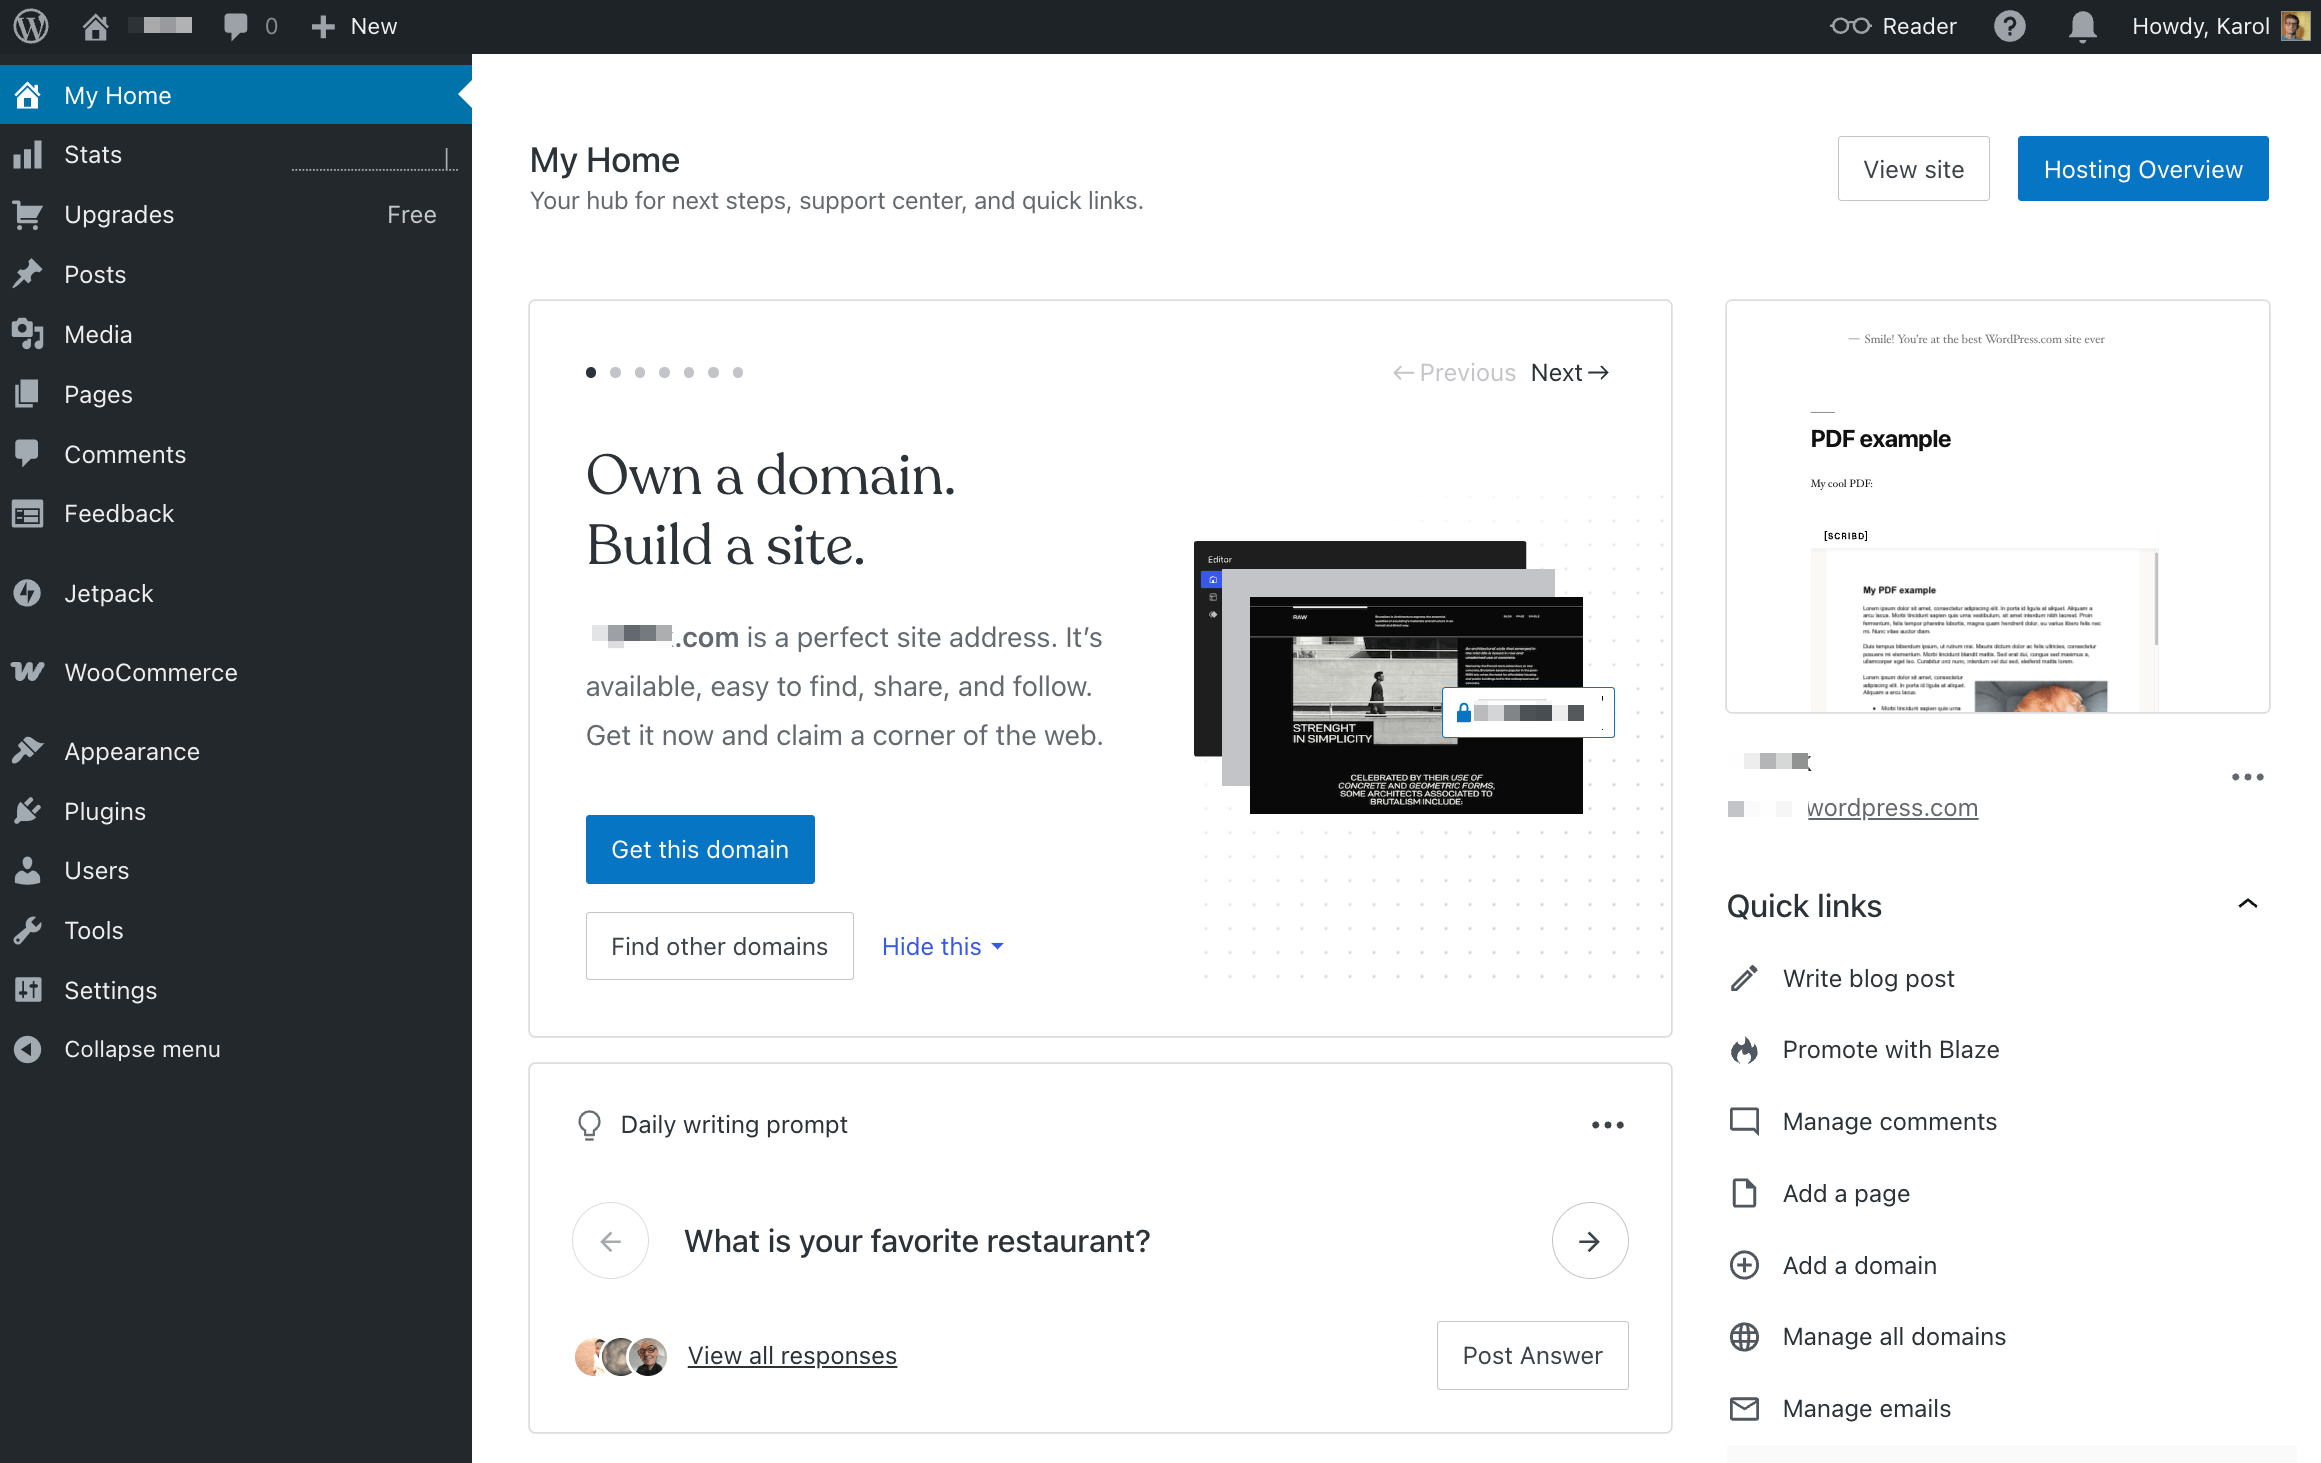Open WooCommerce in the sidebar

pos(151,672)
